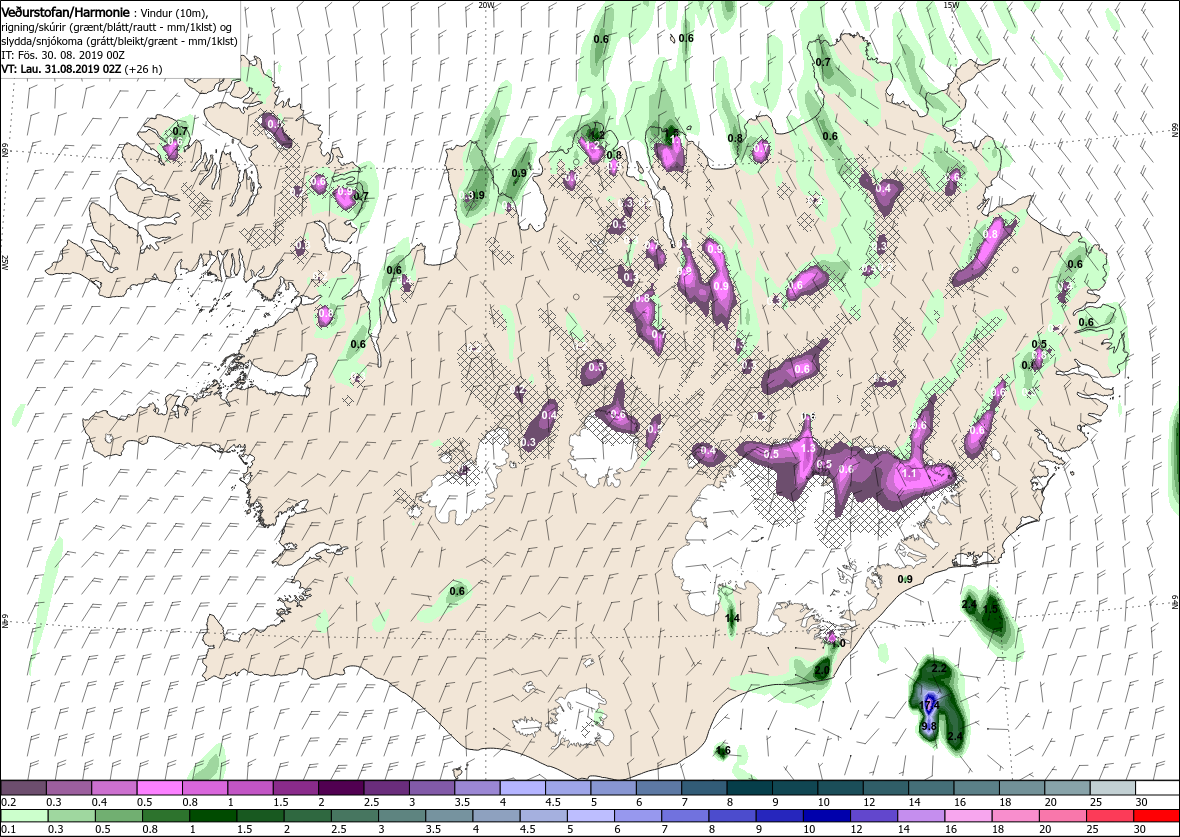Pick the violet 12 rain-scale swatch
The image size is (1180, 837).
(874, 817)
